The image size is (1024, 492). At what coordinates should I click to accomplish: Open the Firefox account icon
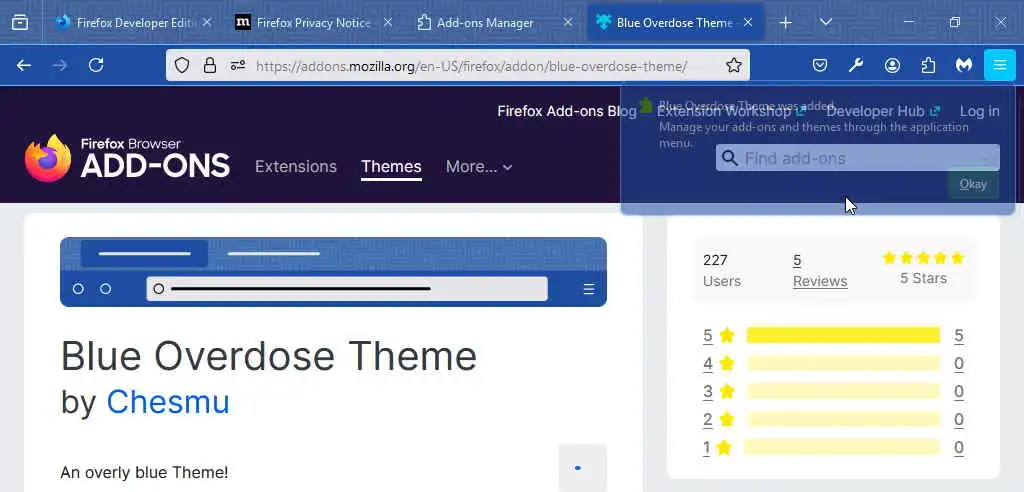coord(892,65)
